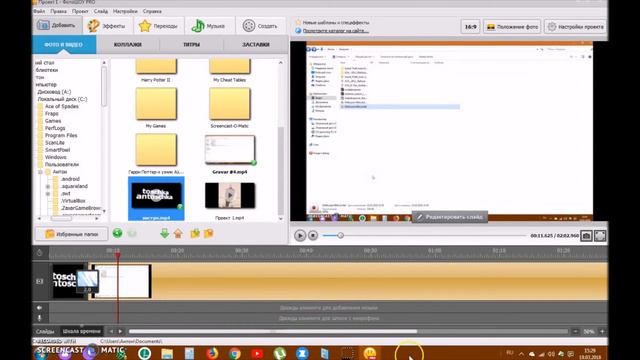Image resolution: width=640 pixels, height=360 pixels.
Task: Open the Слайд menu
Action: [101, 11]
